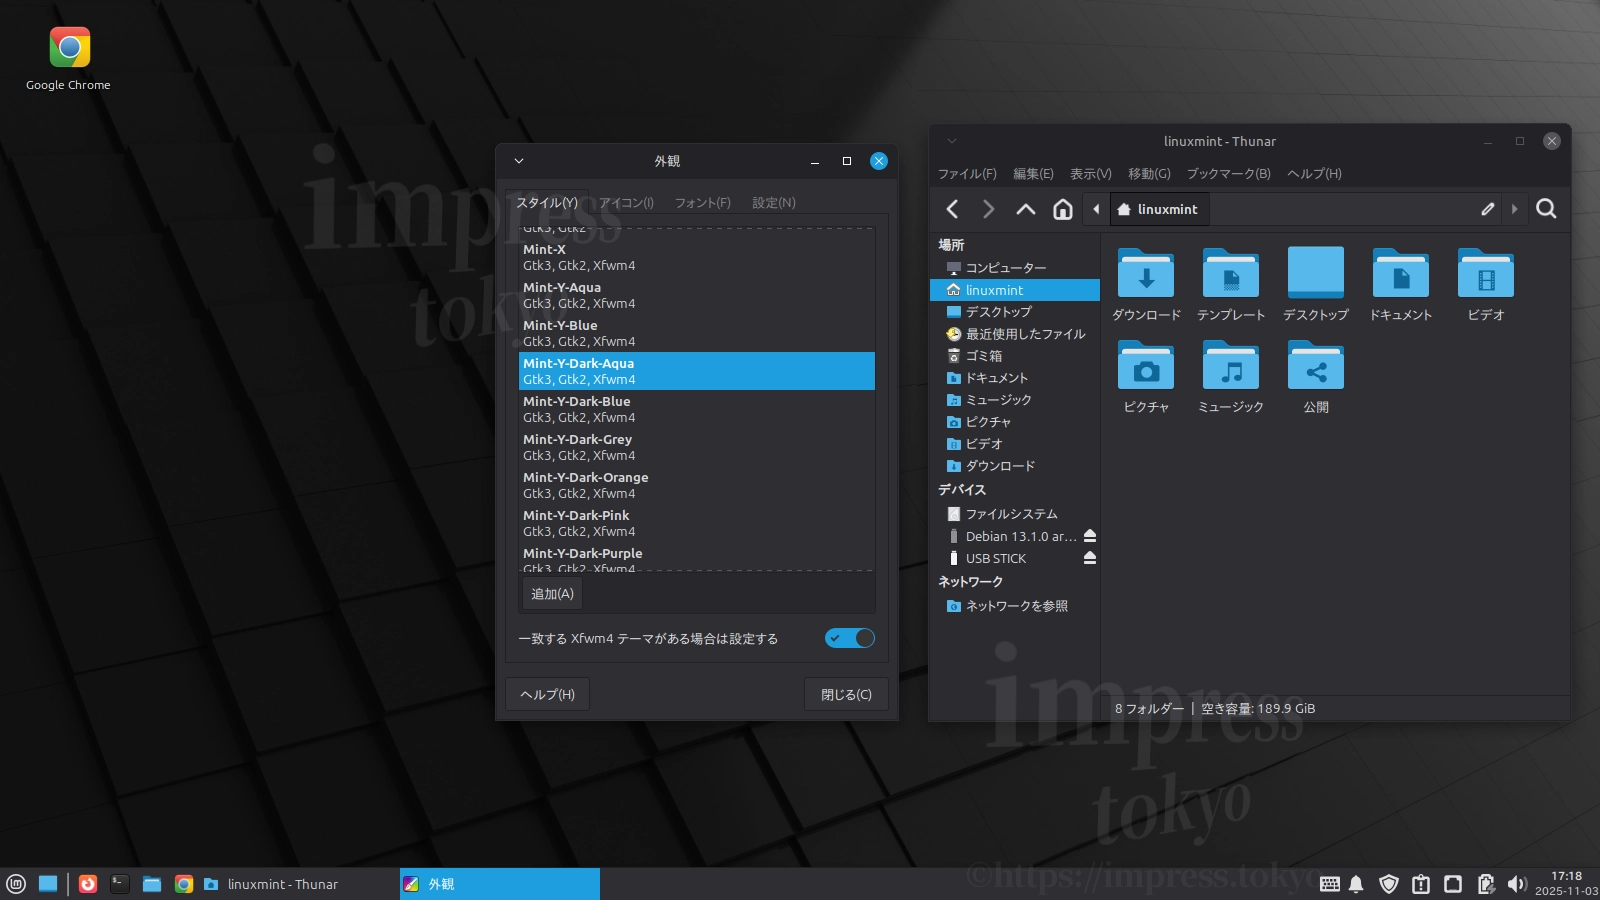Select the Mint-Y-Dark-Orange theme
The image size is (1600, 900).
(x=697, y=485)
